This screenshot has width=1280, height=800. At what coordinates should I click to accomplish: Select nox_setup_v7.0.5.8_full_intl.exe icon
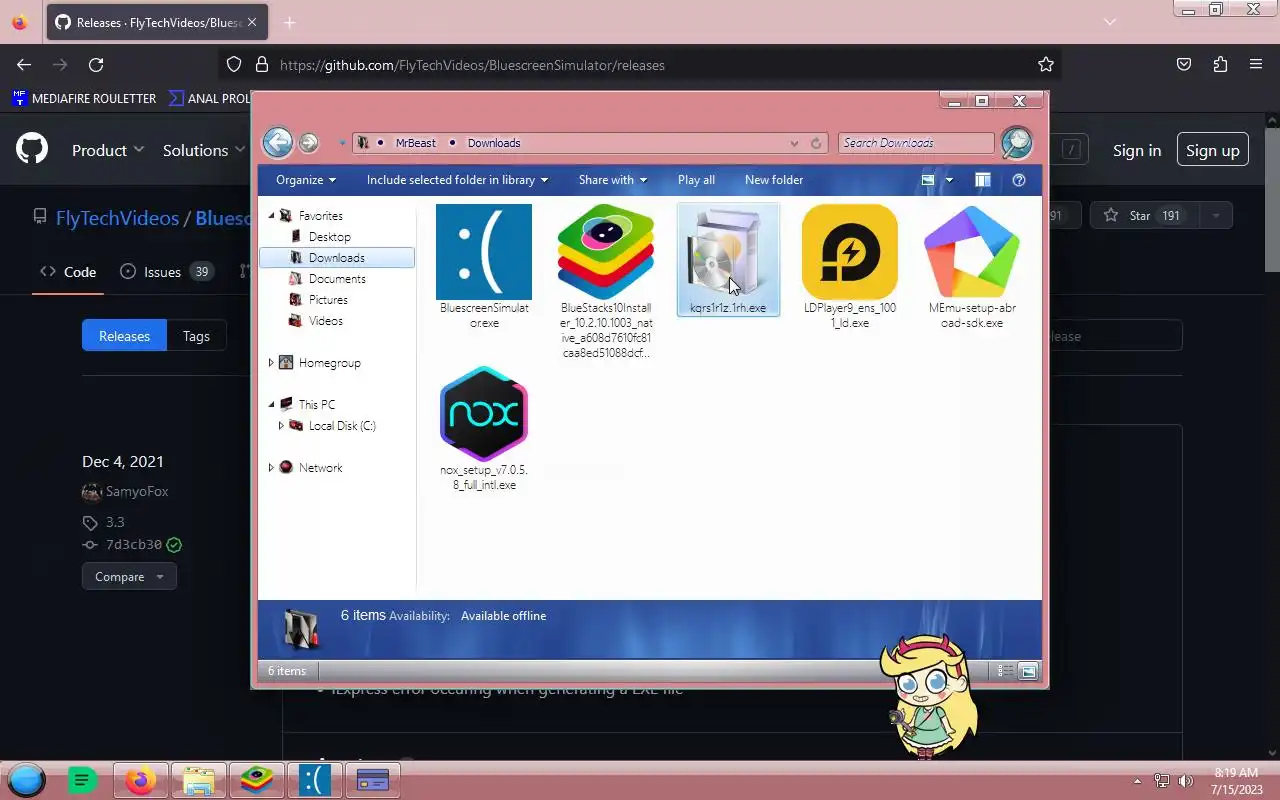point(484,414)
